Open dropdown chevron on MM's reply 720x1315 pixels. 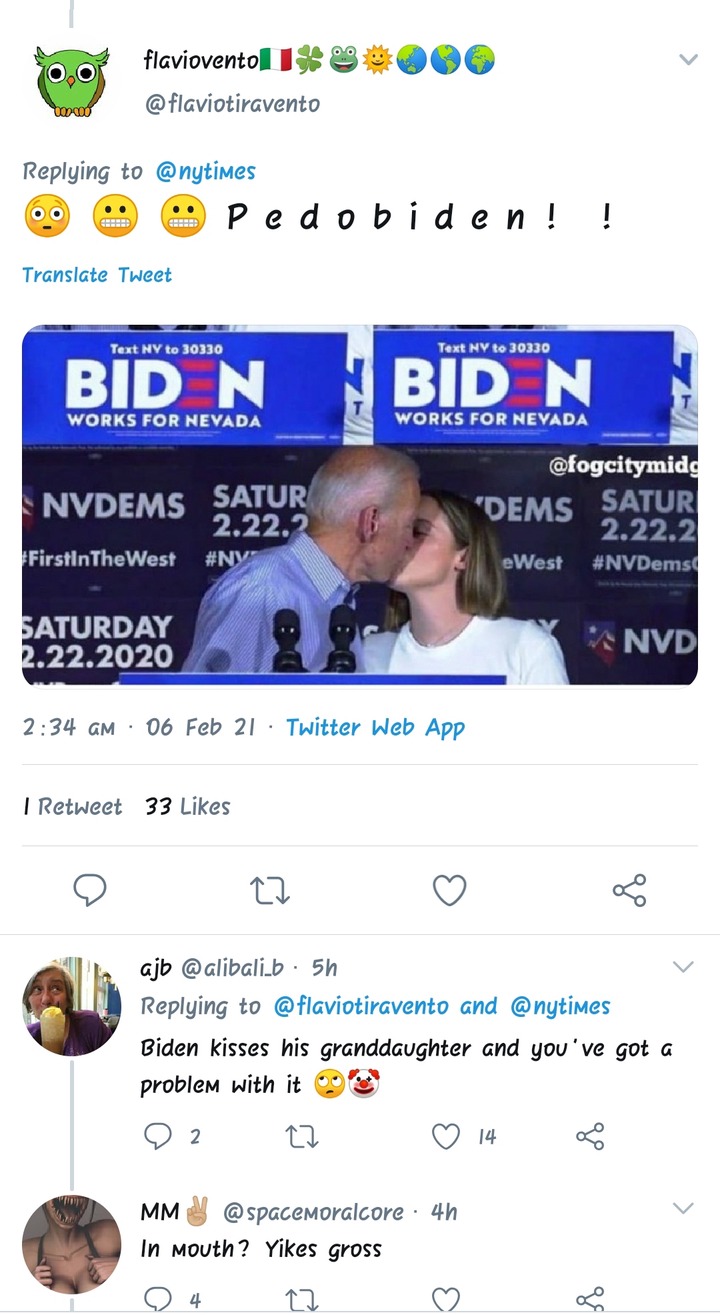pyautogui.click(x=683, y=1209)
